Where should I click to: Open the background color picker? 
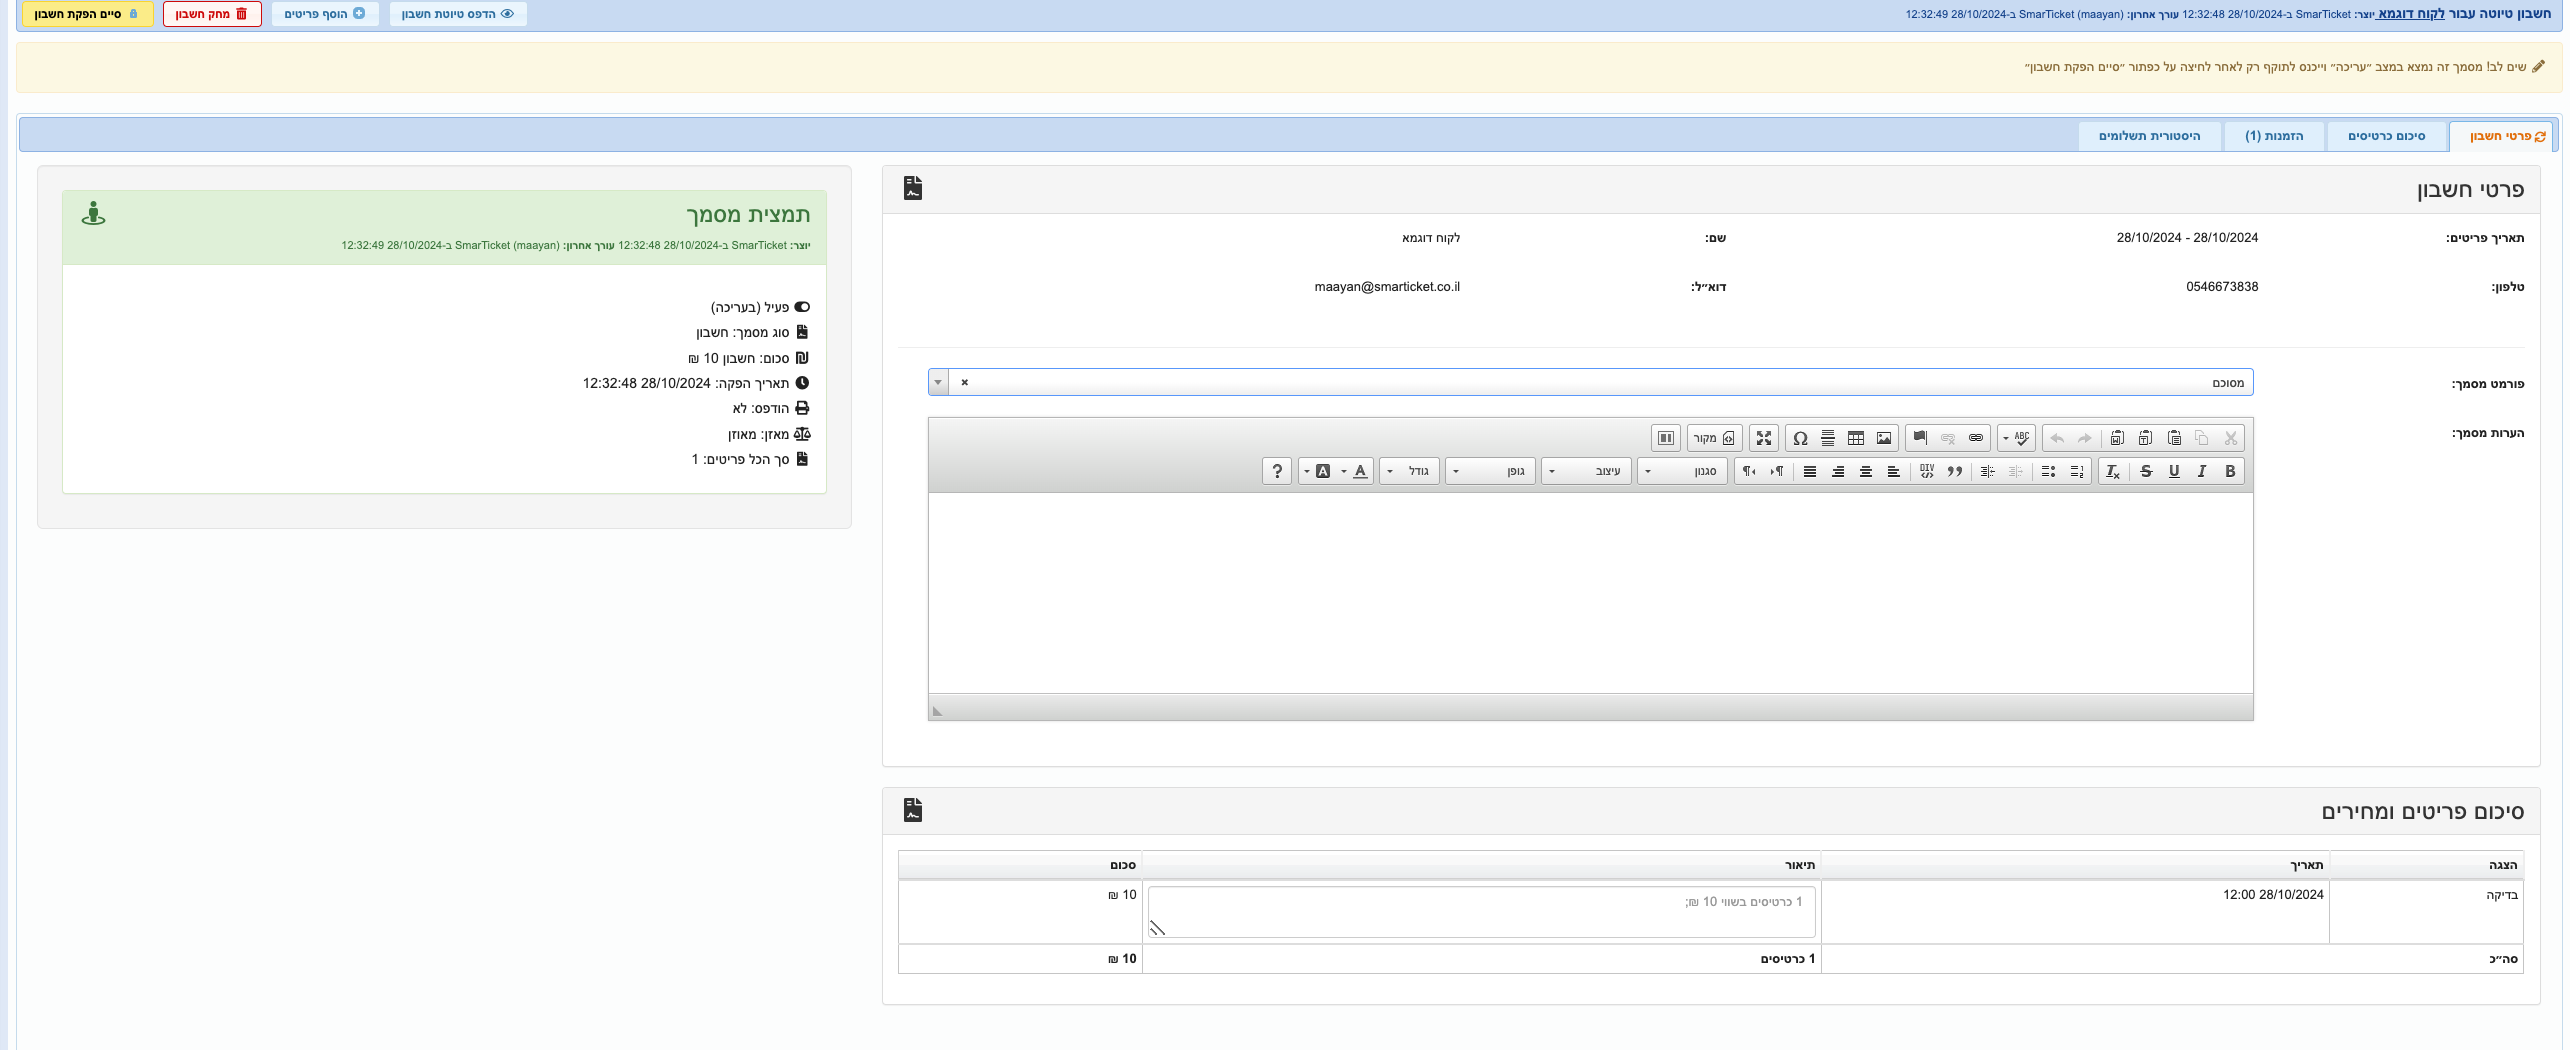coord(1318,471)
